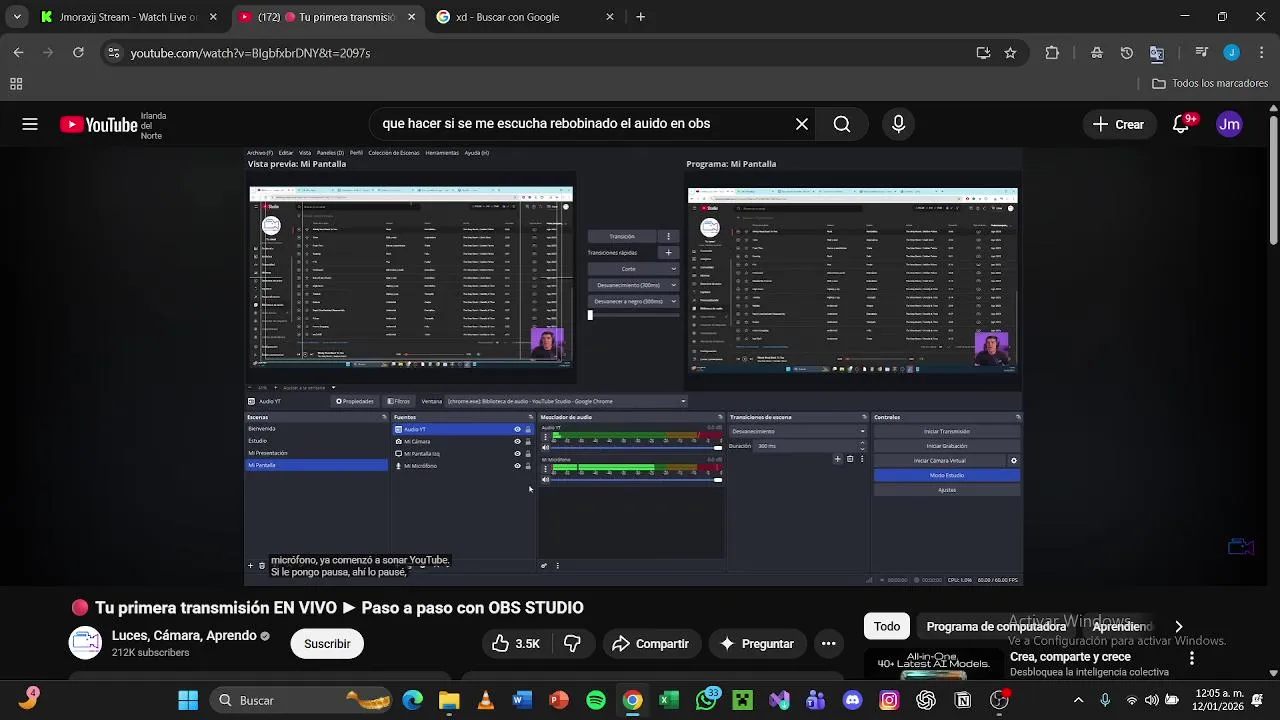Open a new browser tab

click(640, 17)
